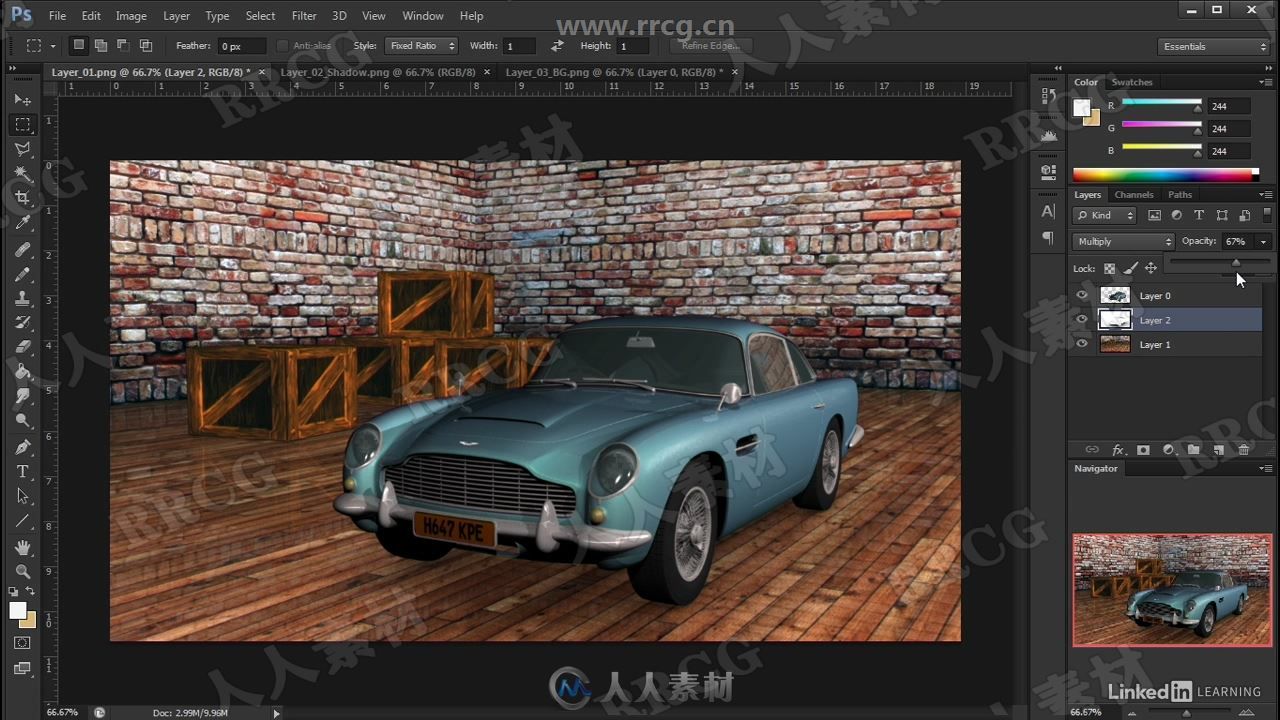The image size is (1280, 720).
Task: Add a layer mask
Action: 1143,450
